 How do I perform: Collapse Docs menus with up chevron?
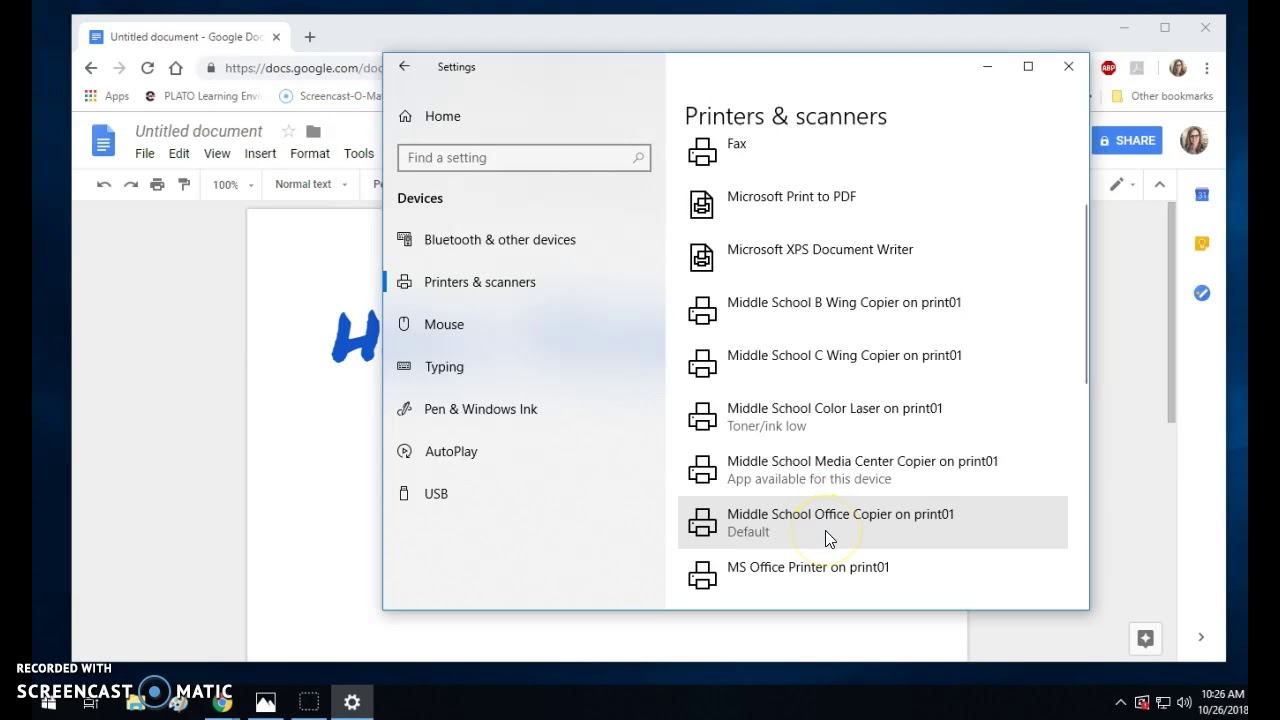(x=1160, y=184)
